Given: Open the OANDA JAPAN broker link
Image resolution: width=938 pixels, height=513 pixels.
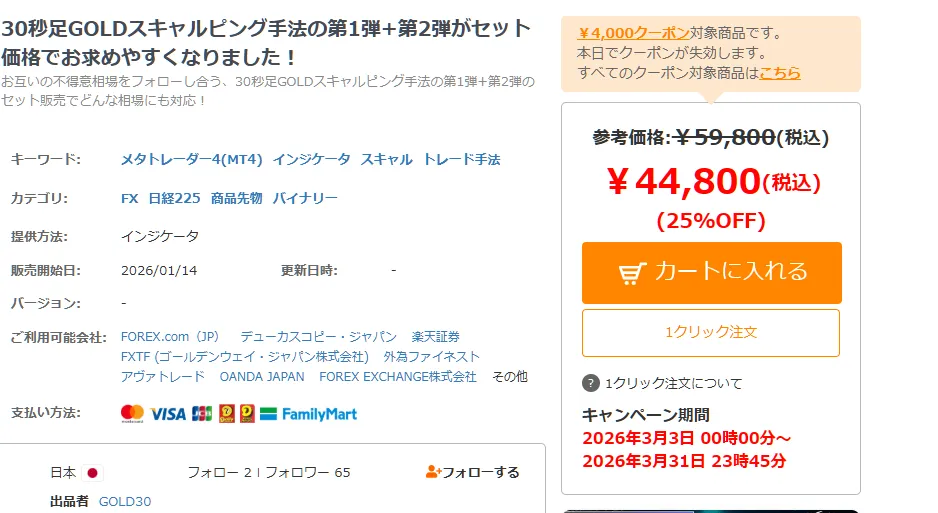Looking at the screenshot, I should coord(262,376).
